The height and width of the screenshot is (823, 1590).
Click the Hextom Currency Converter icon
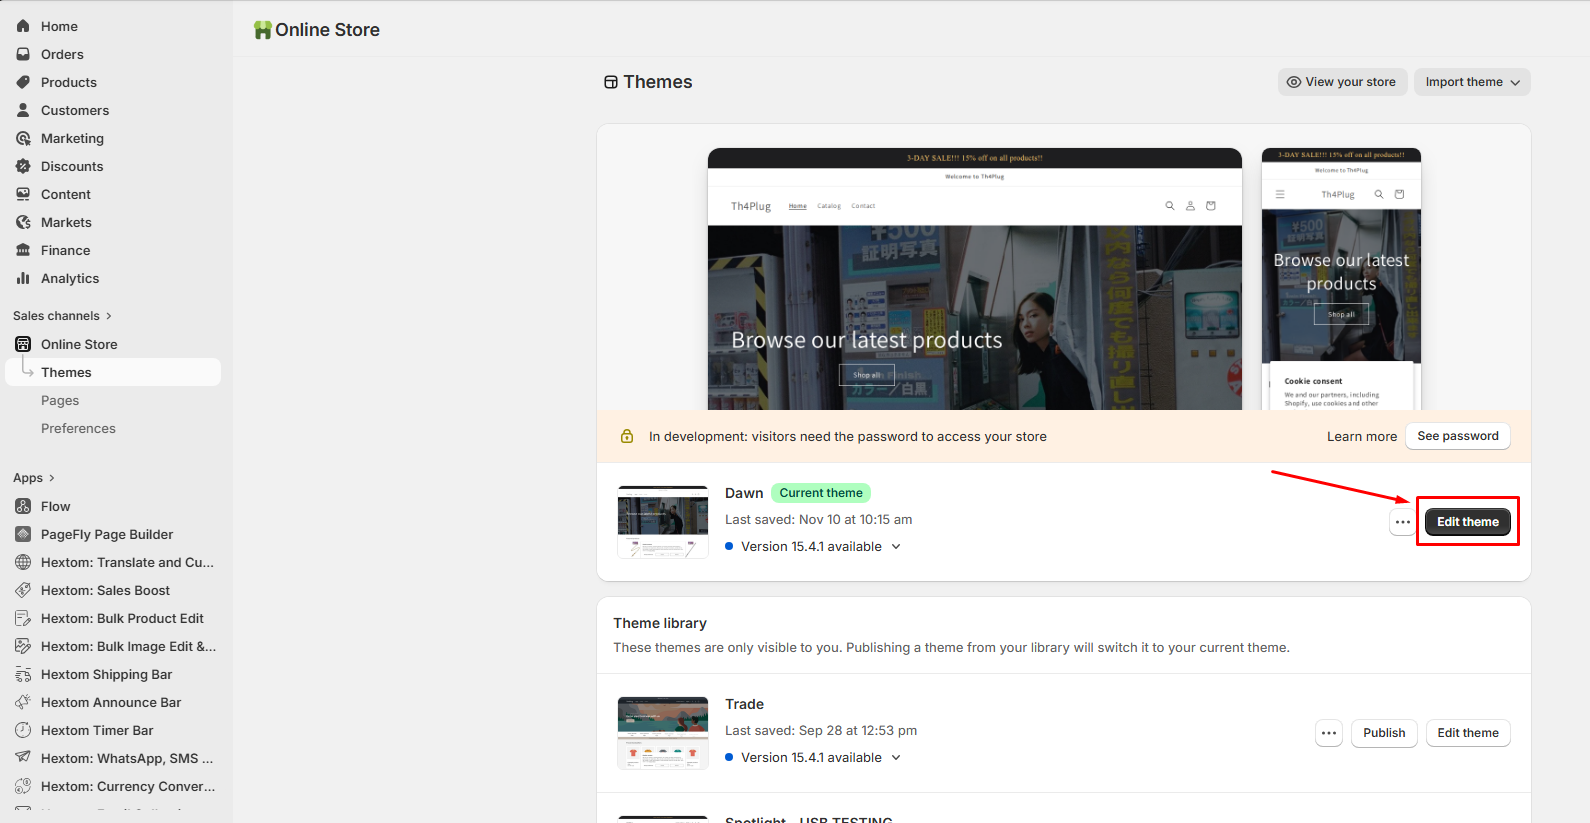(23, 786)
